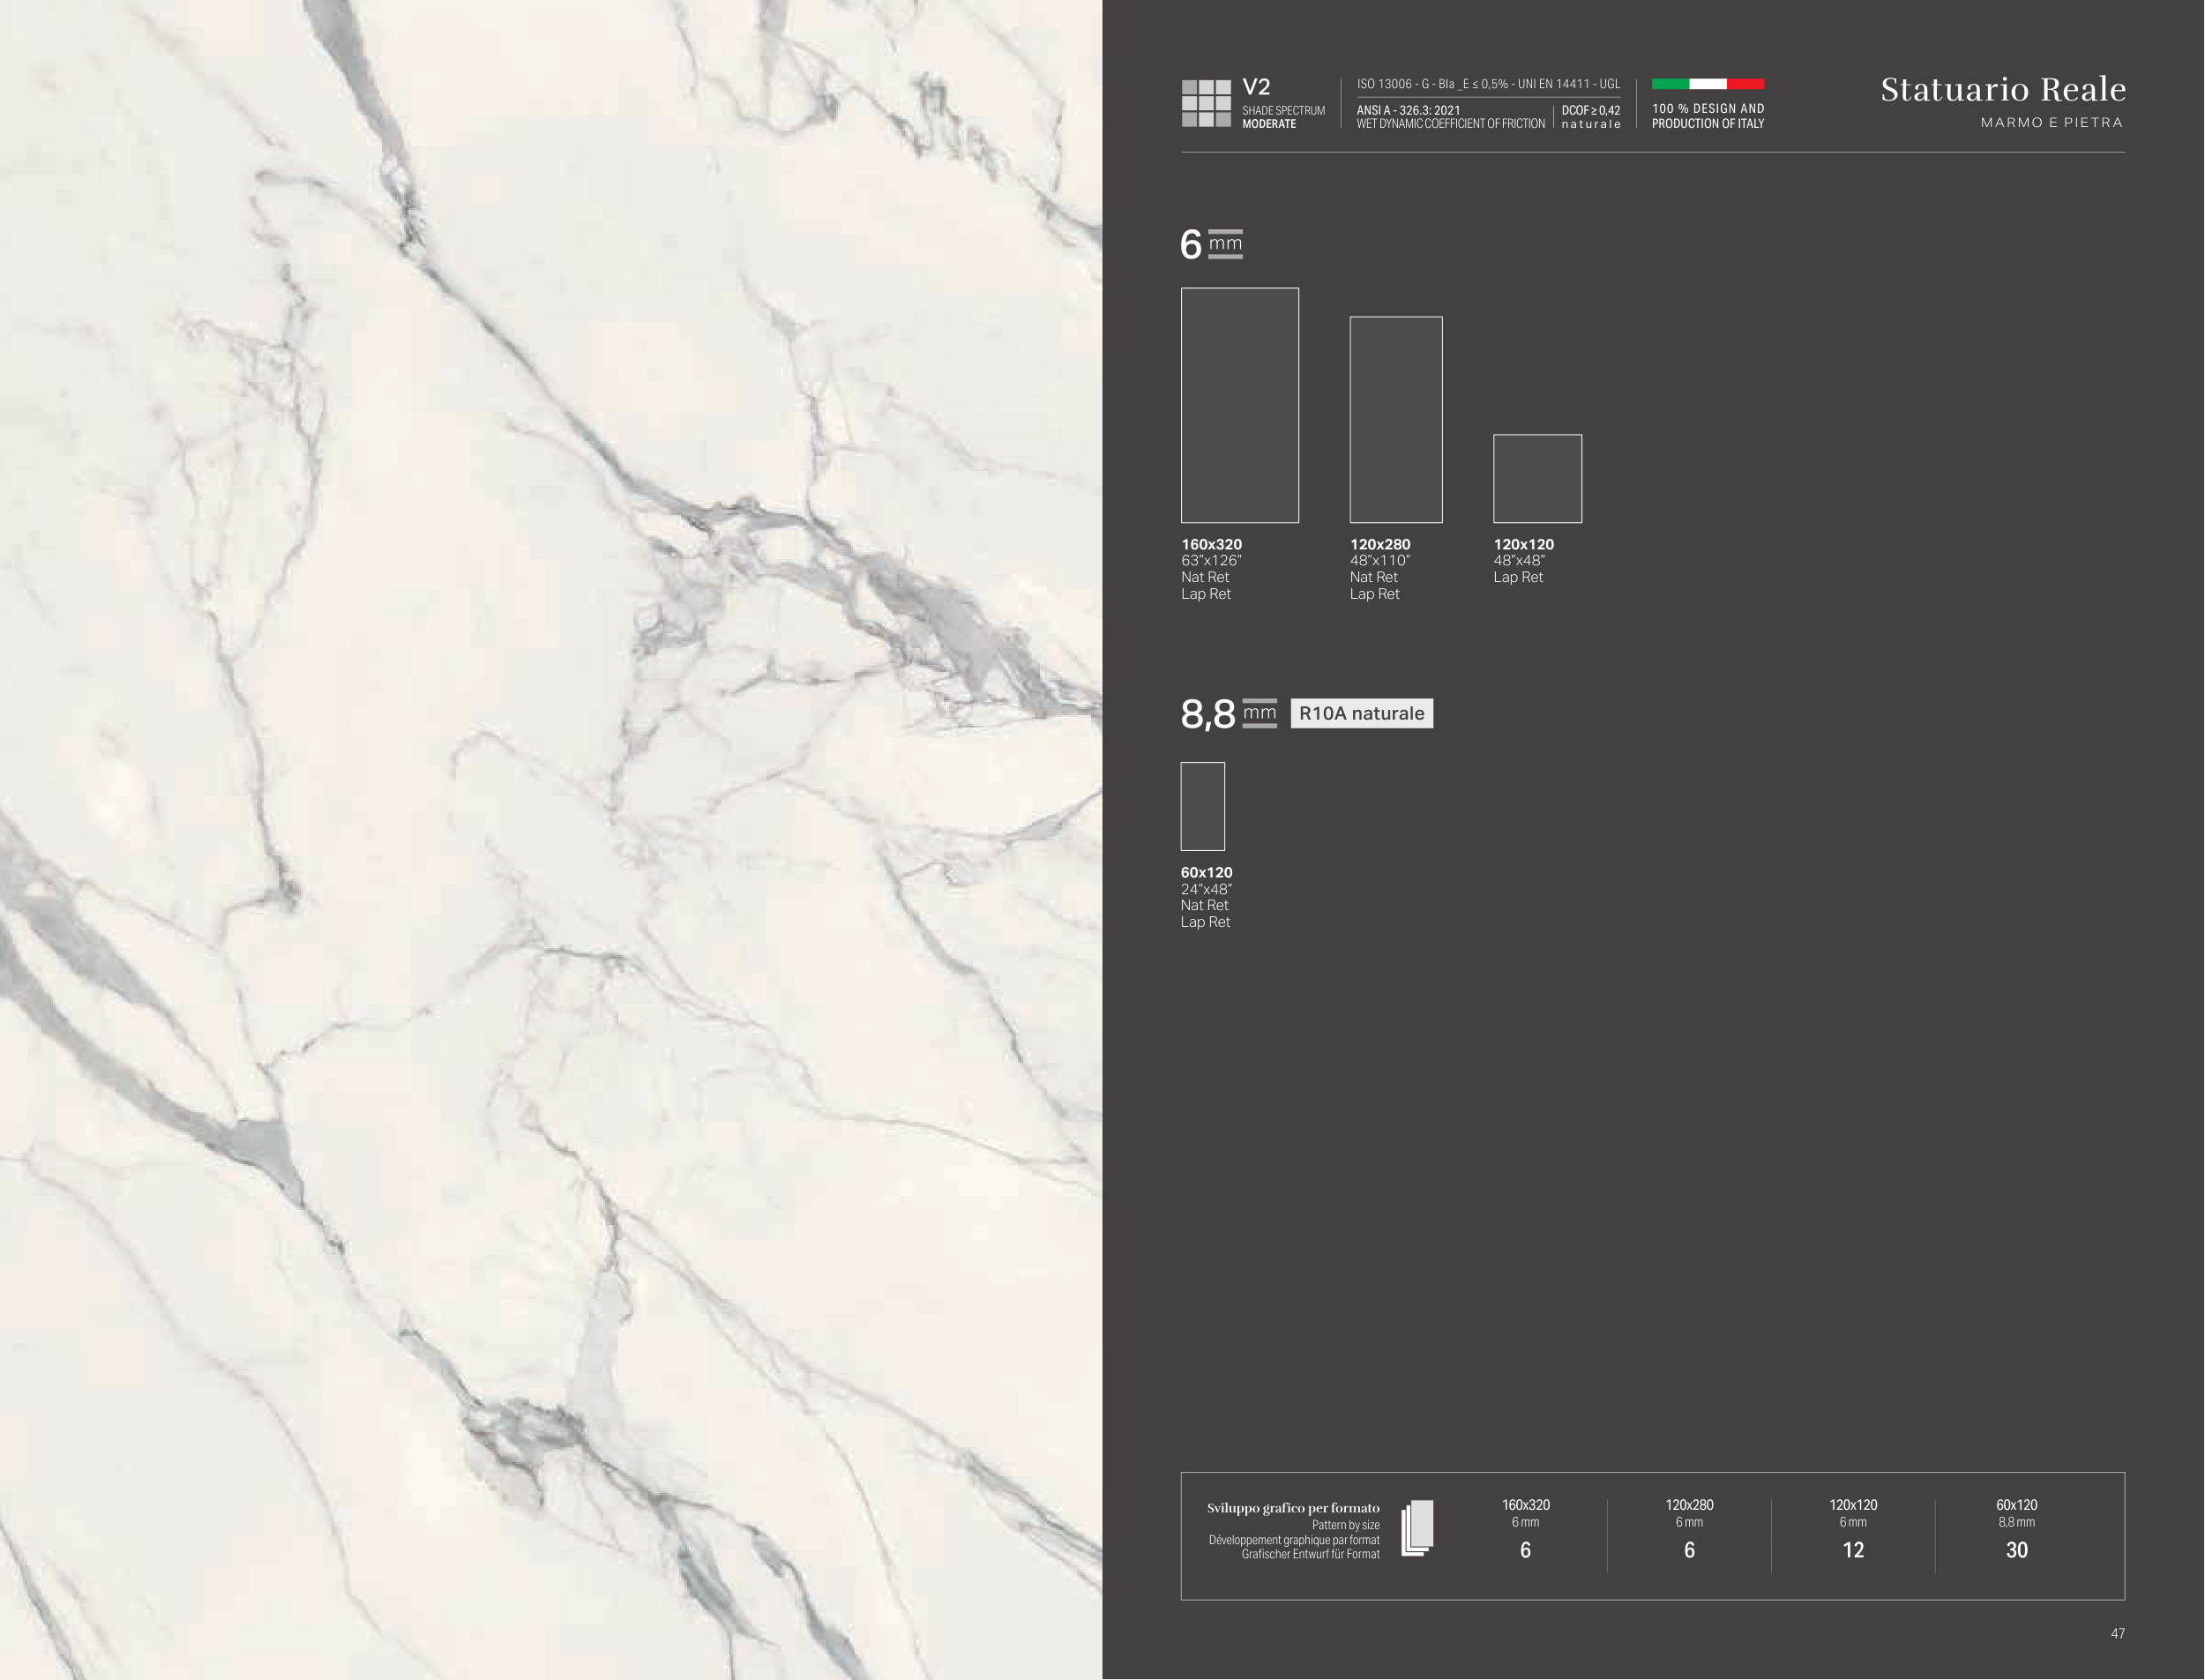Click the 120x280 6 mm pattern count

click(x=1689, y=1550)
